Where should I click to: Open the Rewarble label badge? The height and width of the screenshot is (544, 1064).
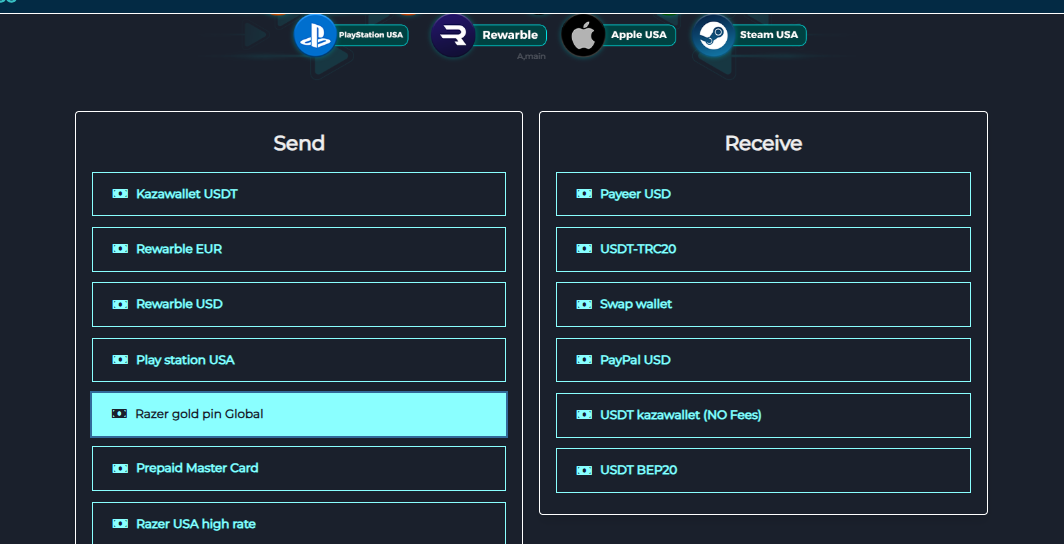pyautogui.click(x=510, y=35)
